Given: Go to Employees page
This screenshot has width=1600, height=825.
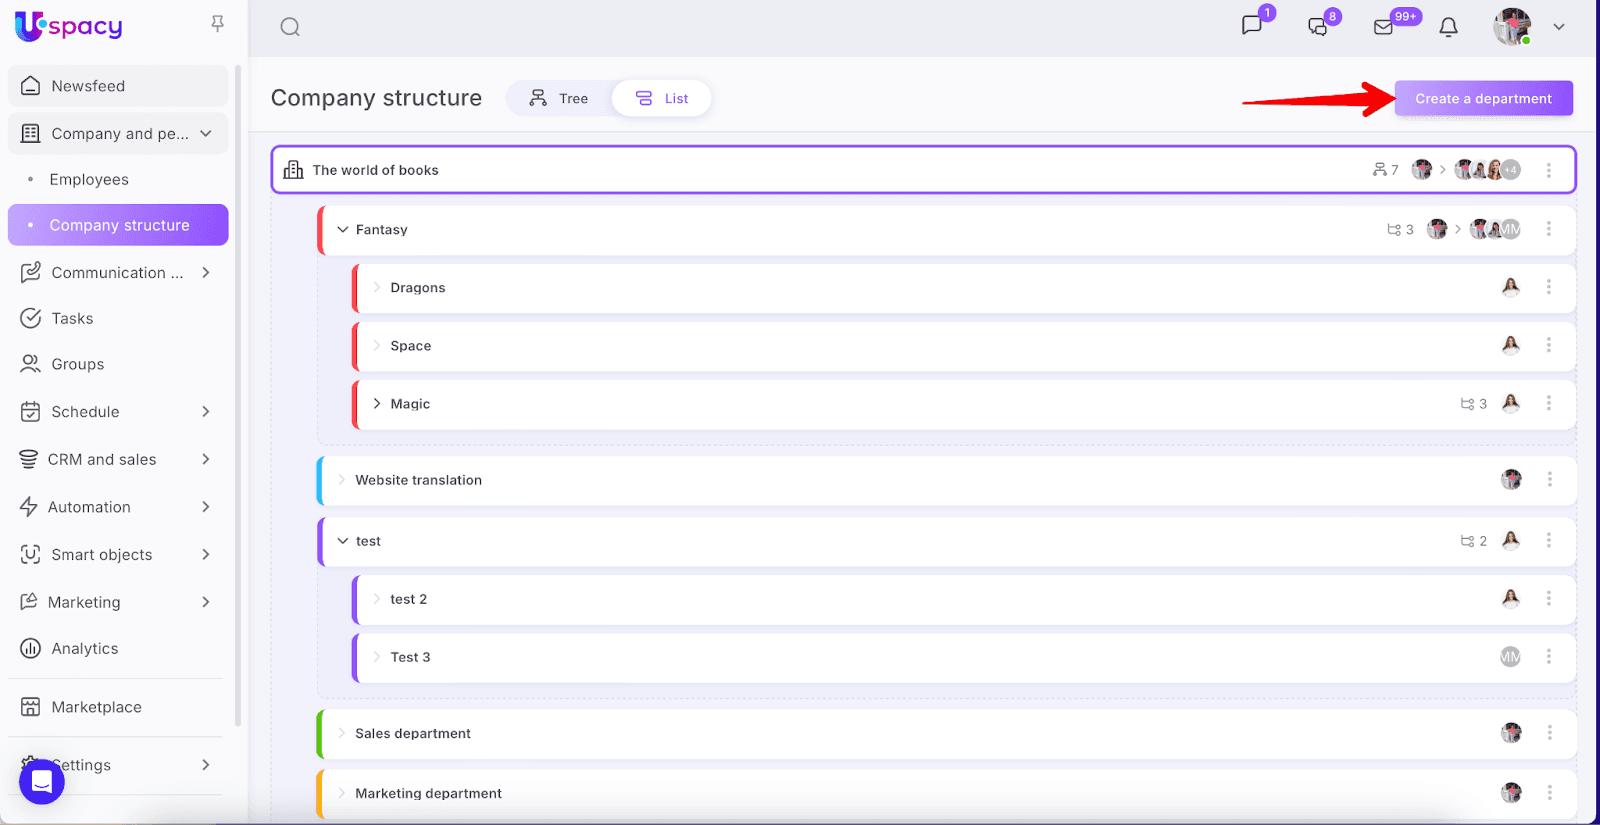Looking at the screenshot, I should [x=89, y=180].
